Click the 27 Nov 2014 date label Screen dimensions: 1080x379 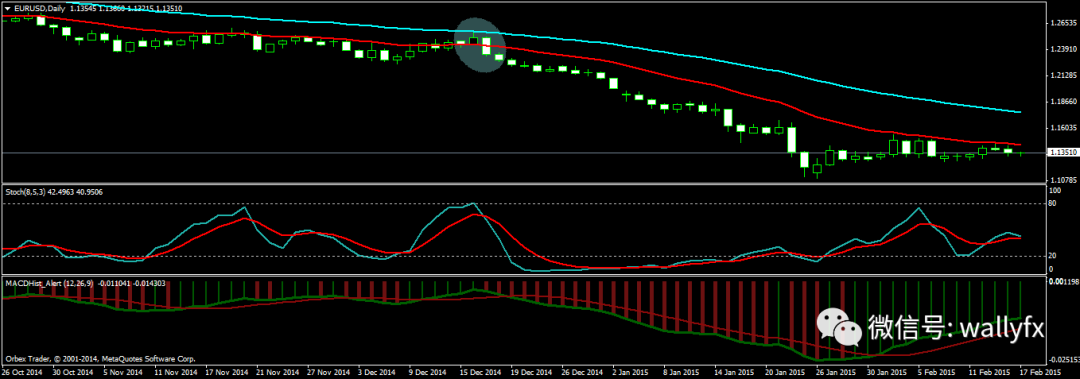click(329, 372)
